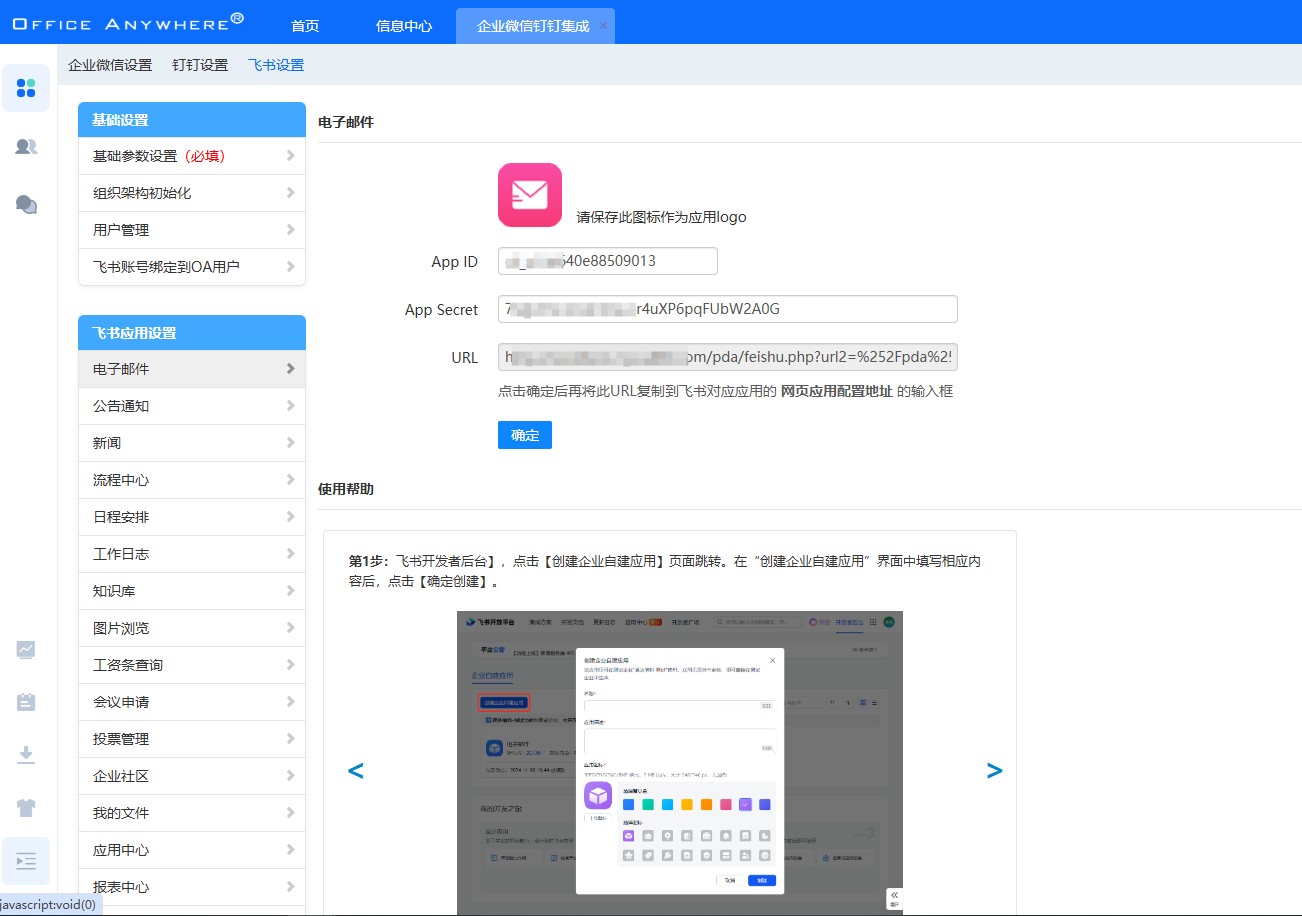Go to previous help slide with left arrow
Screen dimensions: 1302x916
[x=355, y=770]
